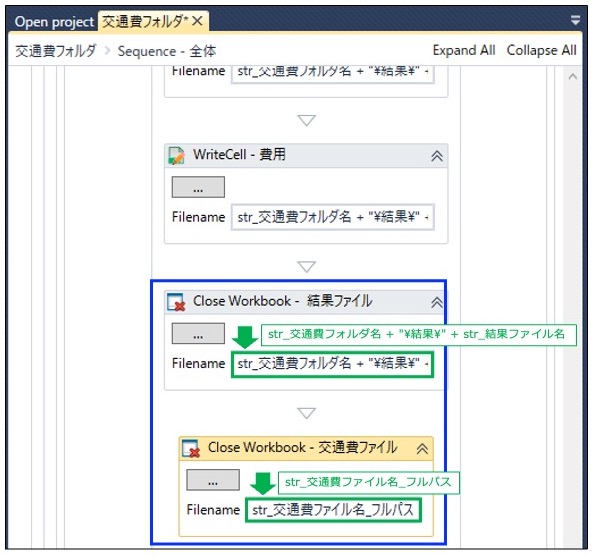
Task: Click Collapse All
Action: pos(541,50)
